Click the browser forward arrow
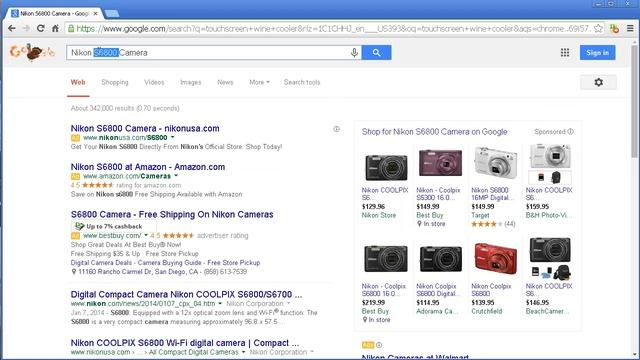The width and height of the screenshot is (640, 360). pos(26,28)
